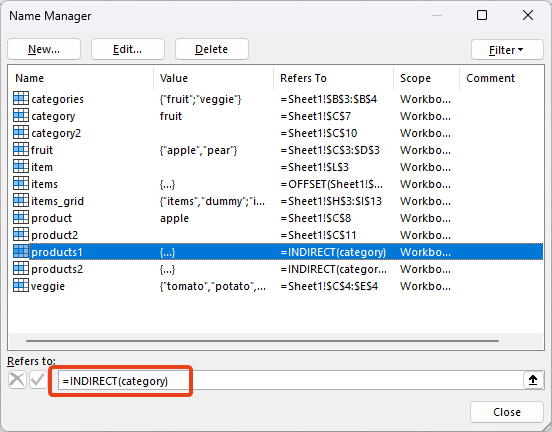Click the reference =Sheet1!$H$3:$I$13
Image resolution: width=552 pixels, height=432 pixels.
(331, 201)
